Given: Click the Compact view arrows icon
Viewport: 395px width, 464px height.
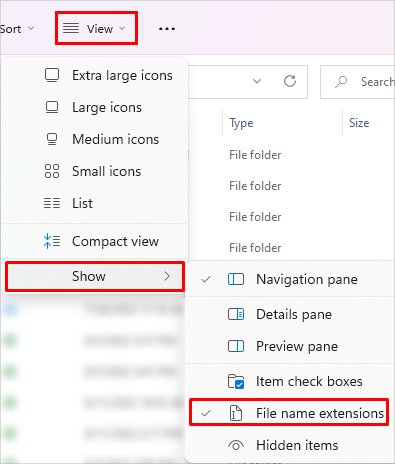Looking at the screenshot, I should tap(52, 241).
